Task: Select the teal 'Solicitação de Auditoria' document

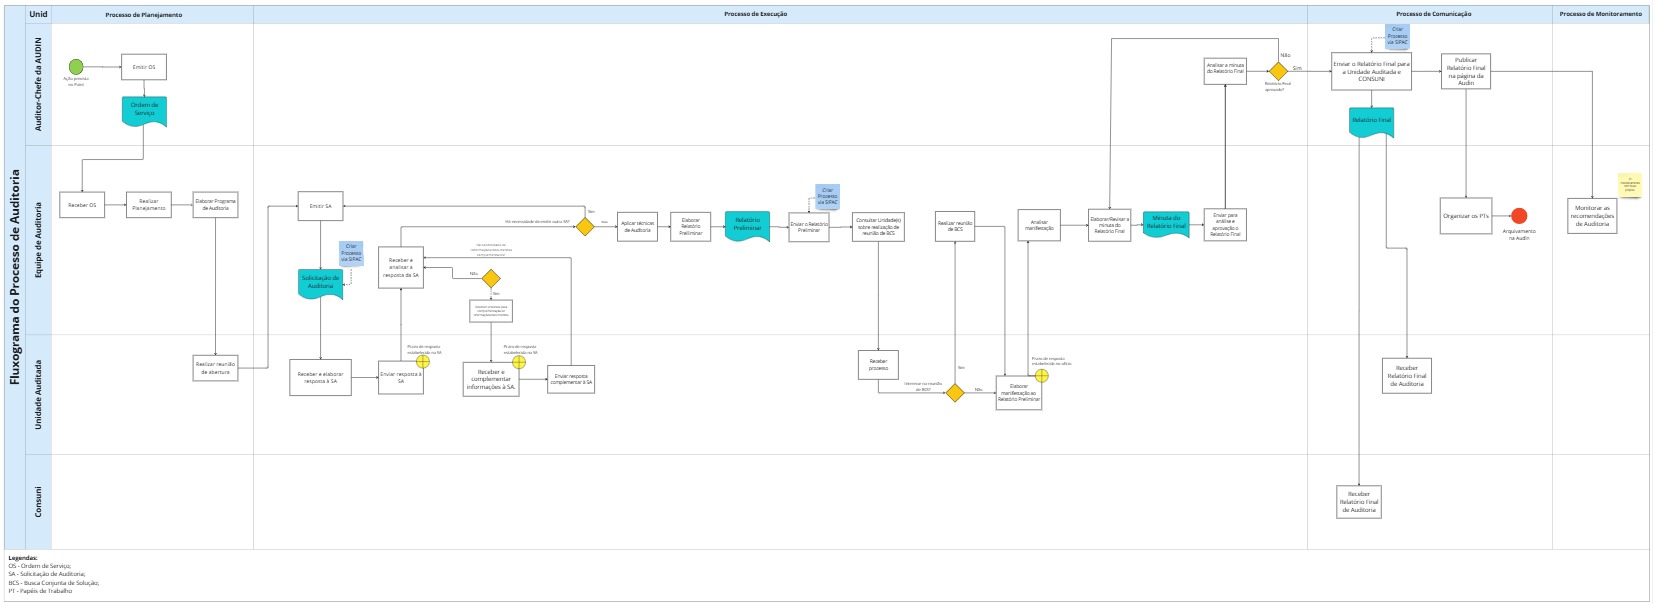Action: pos(320,283)
